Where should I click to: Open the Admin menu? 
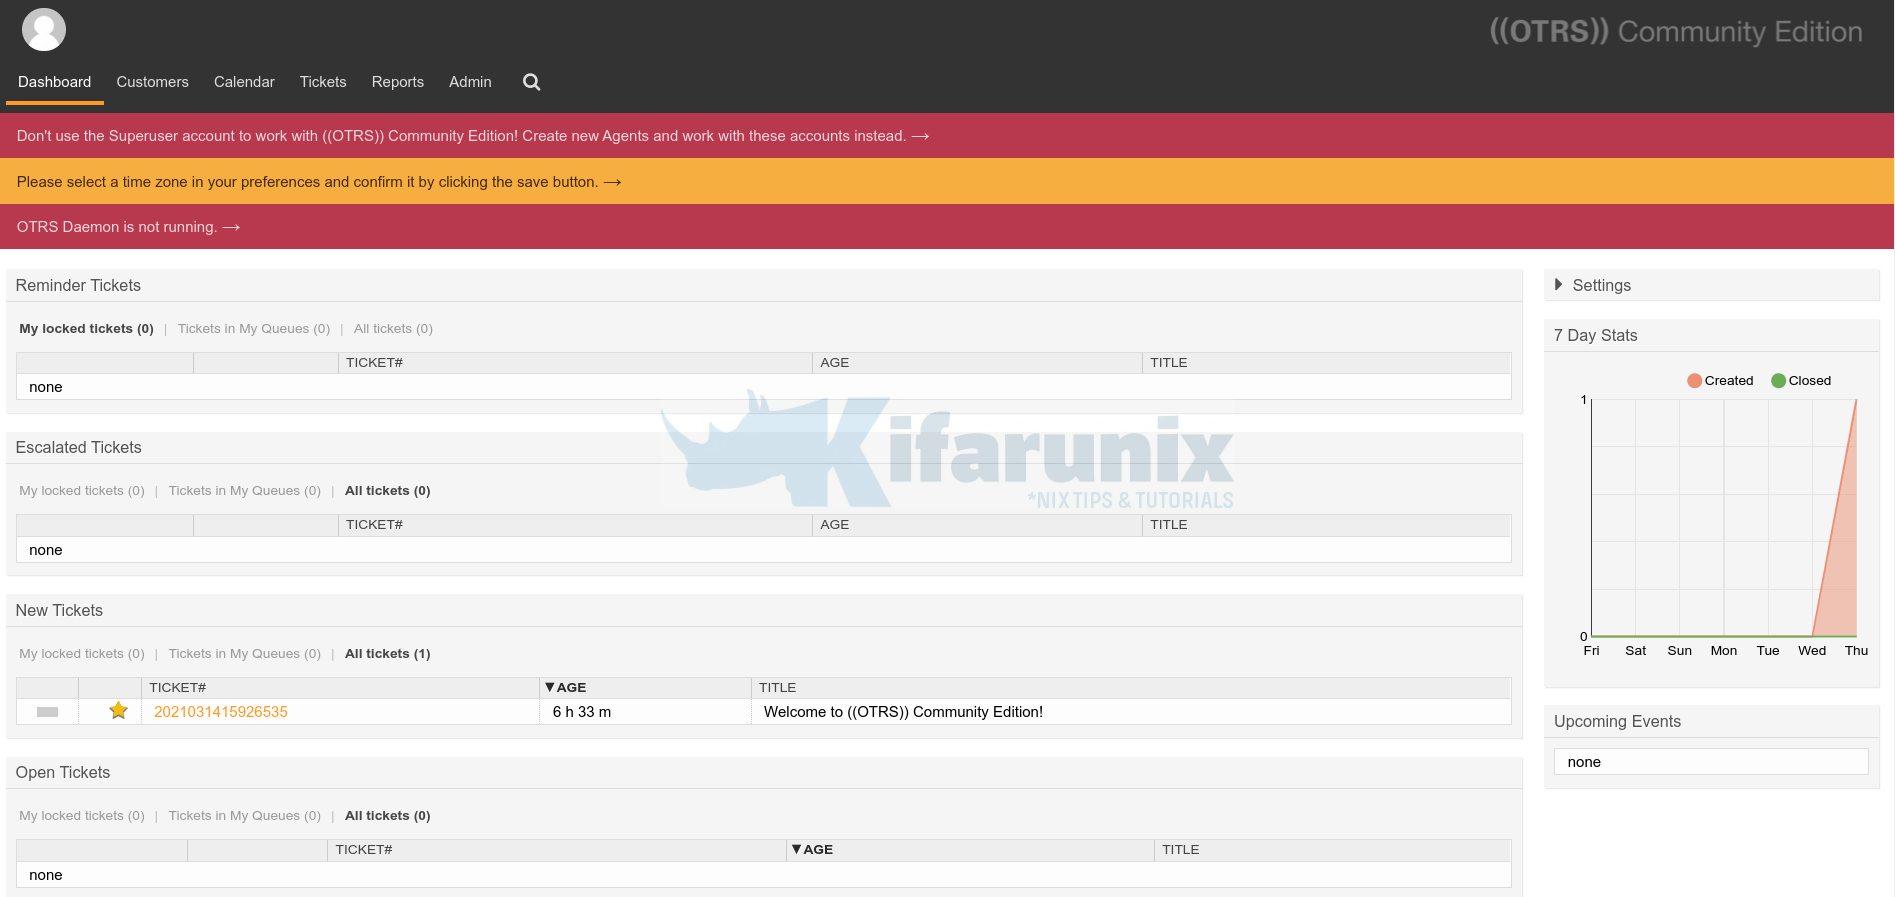tap(470, 82)
